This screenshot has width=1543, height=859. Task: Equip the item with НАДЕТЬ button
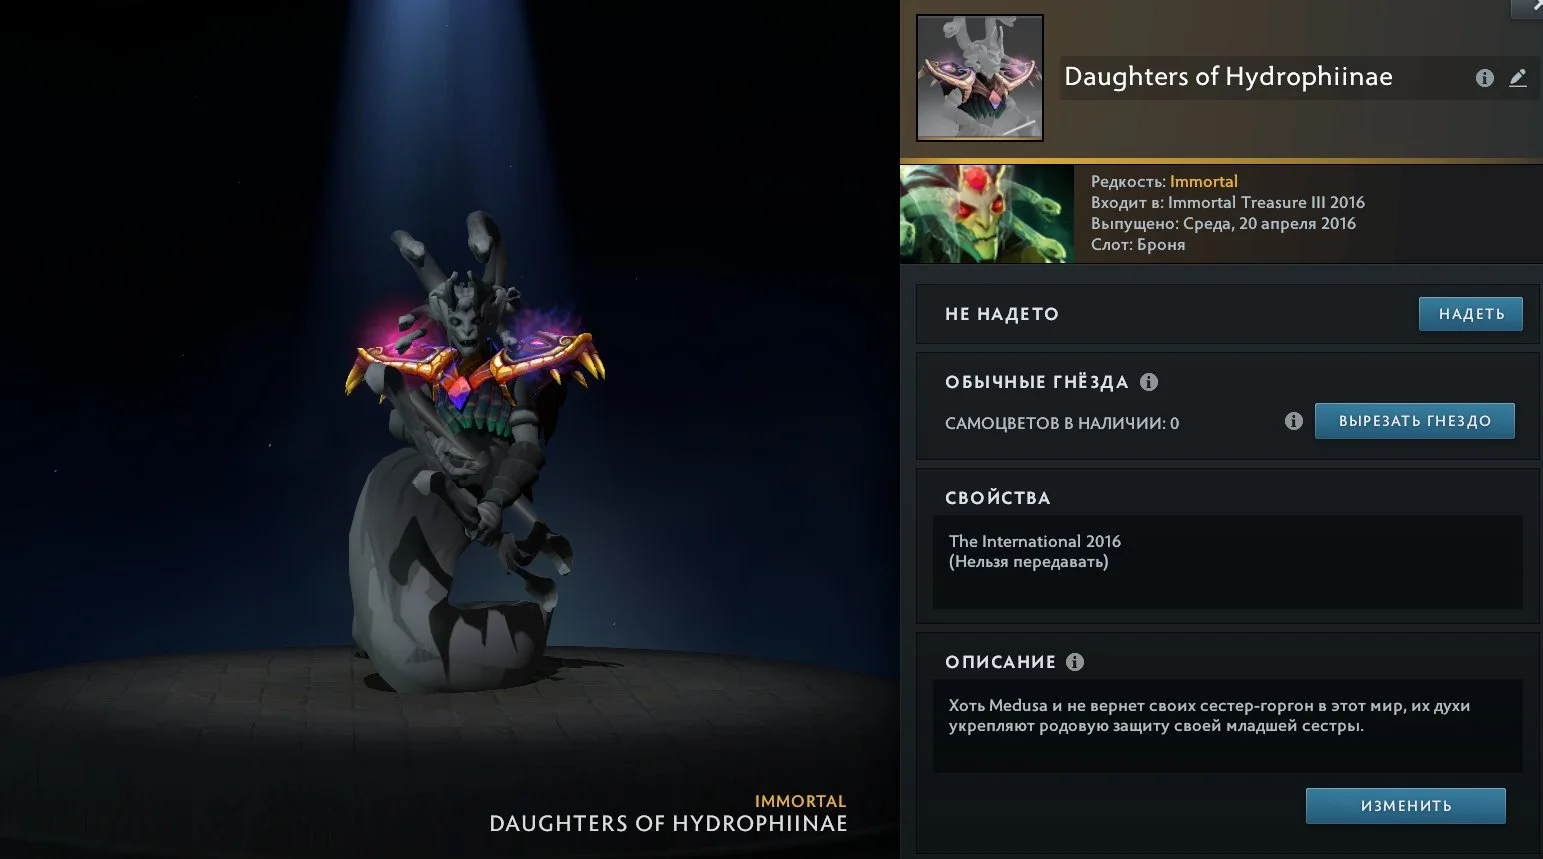[1471, 314]
